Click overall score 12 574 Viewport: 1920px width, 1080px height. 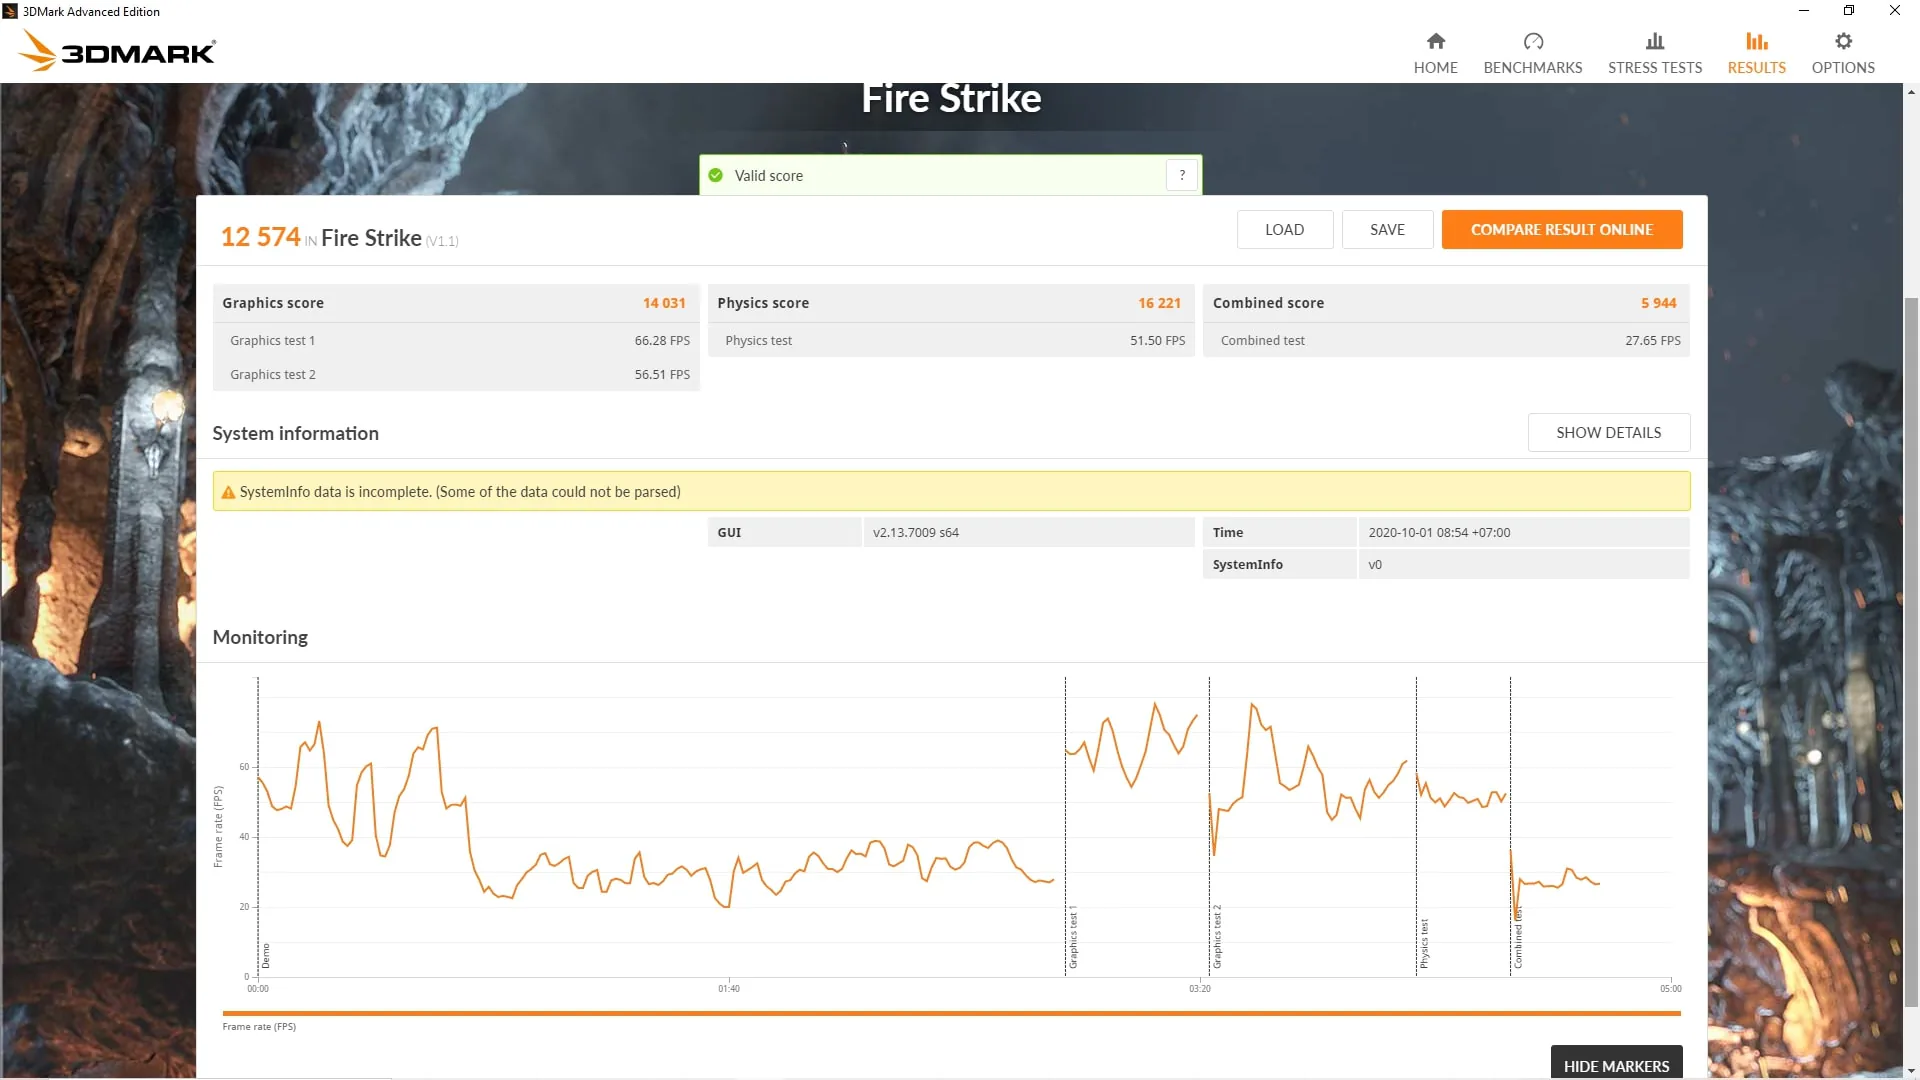pyautogui.click(x=260, y=237)
